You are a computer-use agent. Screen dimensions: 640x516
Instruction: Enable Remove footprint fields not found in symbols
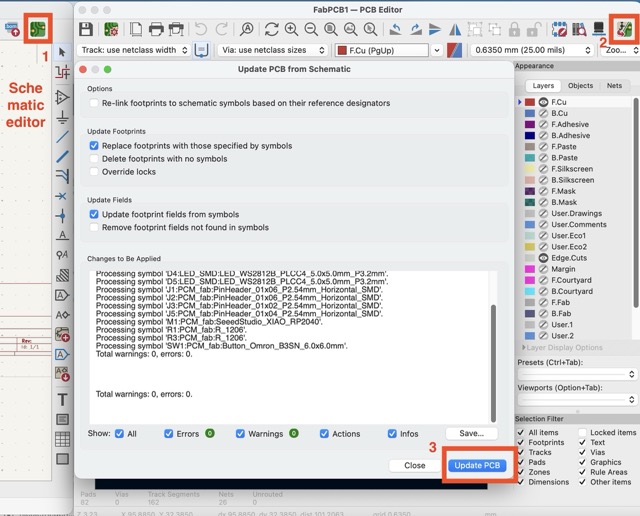[x=94, y=227]
